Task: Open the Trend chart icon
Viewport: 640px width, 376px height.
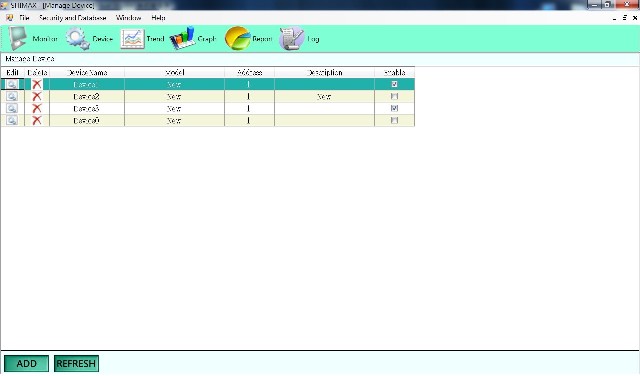Action: click(x=132, y=39)
